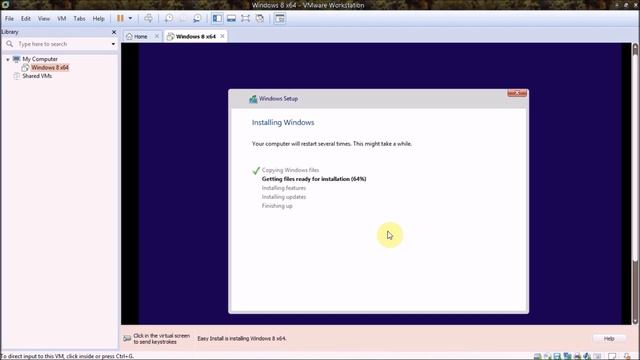Switch to the Windows 8 x64 tab
Image resolution: width=640 pixels, height=360 pixels.
point(196,36)
